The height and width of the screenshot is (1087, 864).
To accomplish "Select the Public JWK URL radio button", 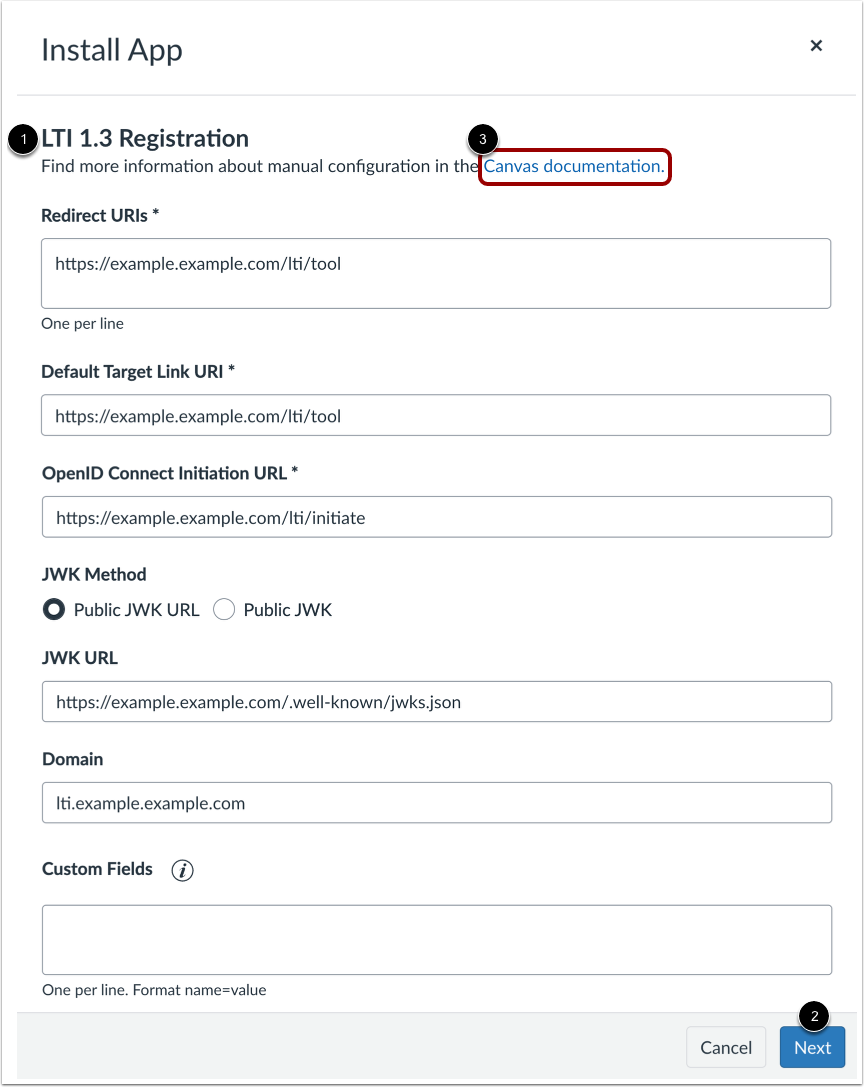I will (x=53, y=609).
